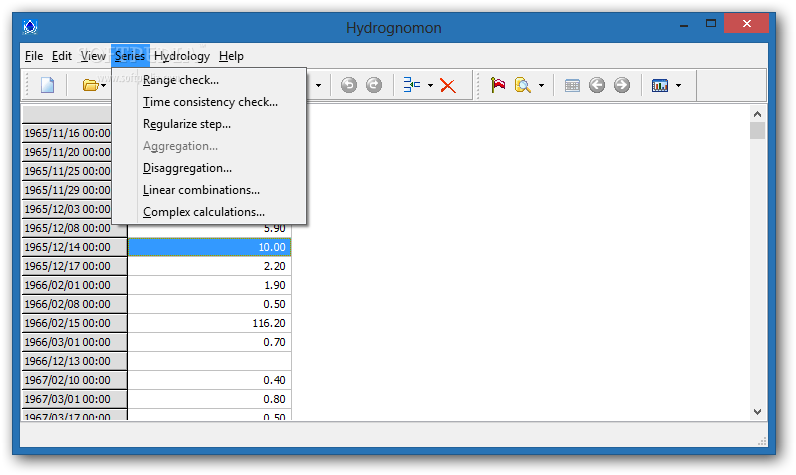This screenshot has height=475, width=796.
Task: Choose Regularize step... menu item
Action: pyautogui.click(x=209, y=124)
